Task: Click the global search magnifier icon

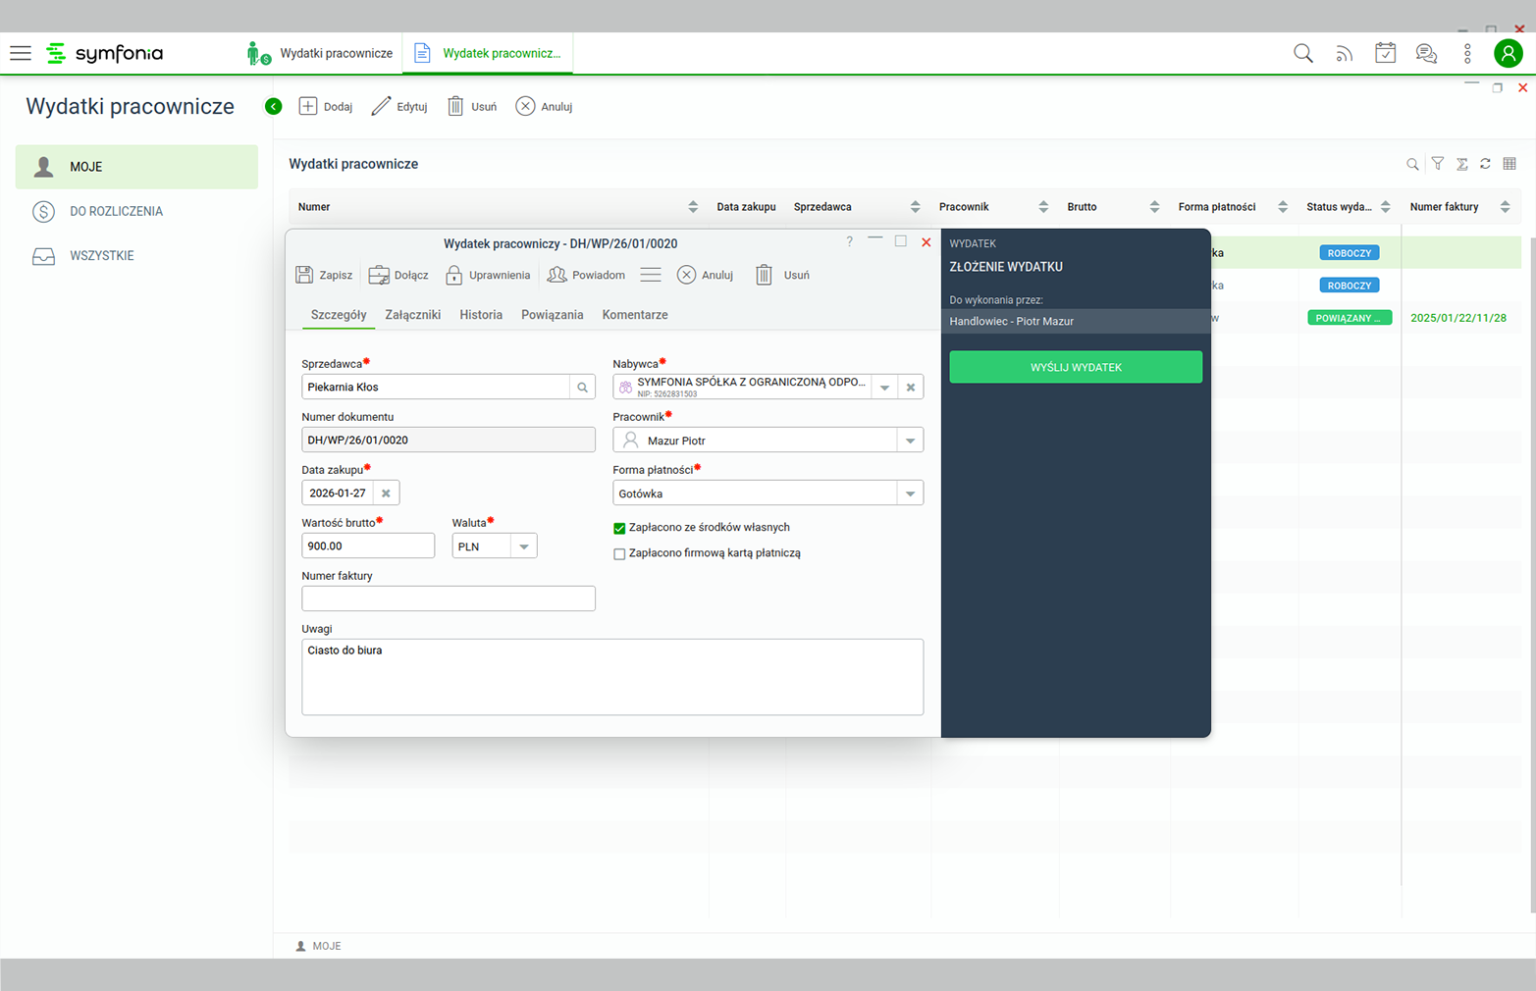Action: [x=1303, y=53]
